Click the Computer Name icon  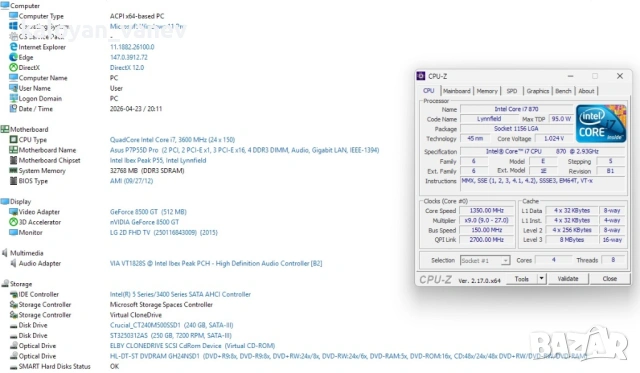pos(13,78)
